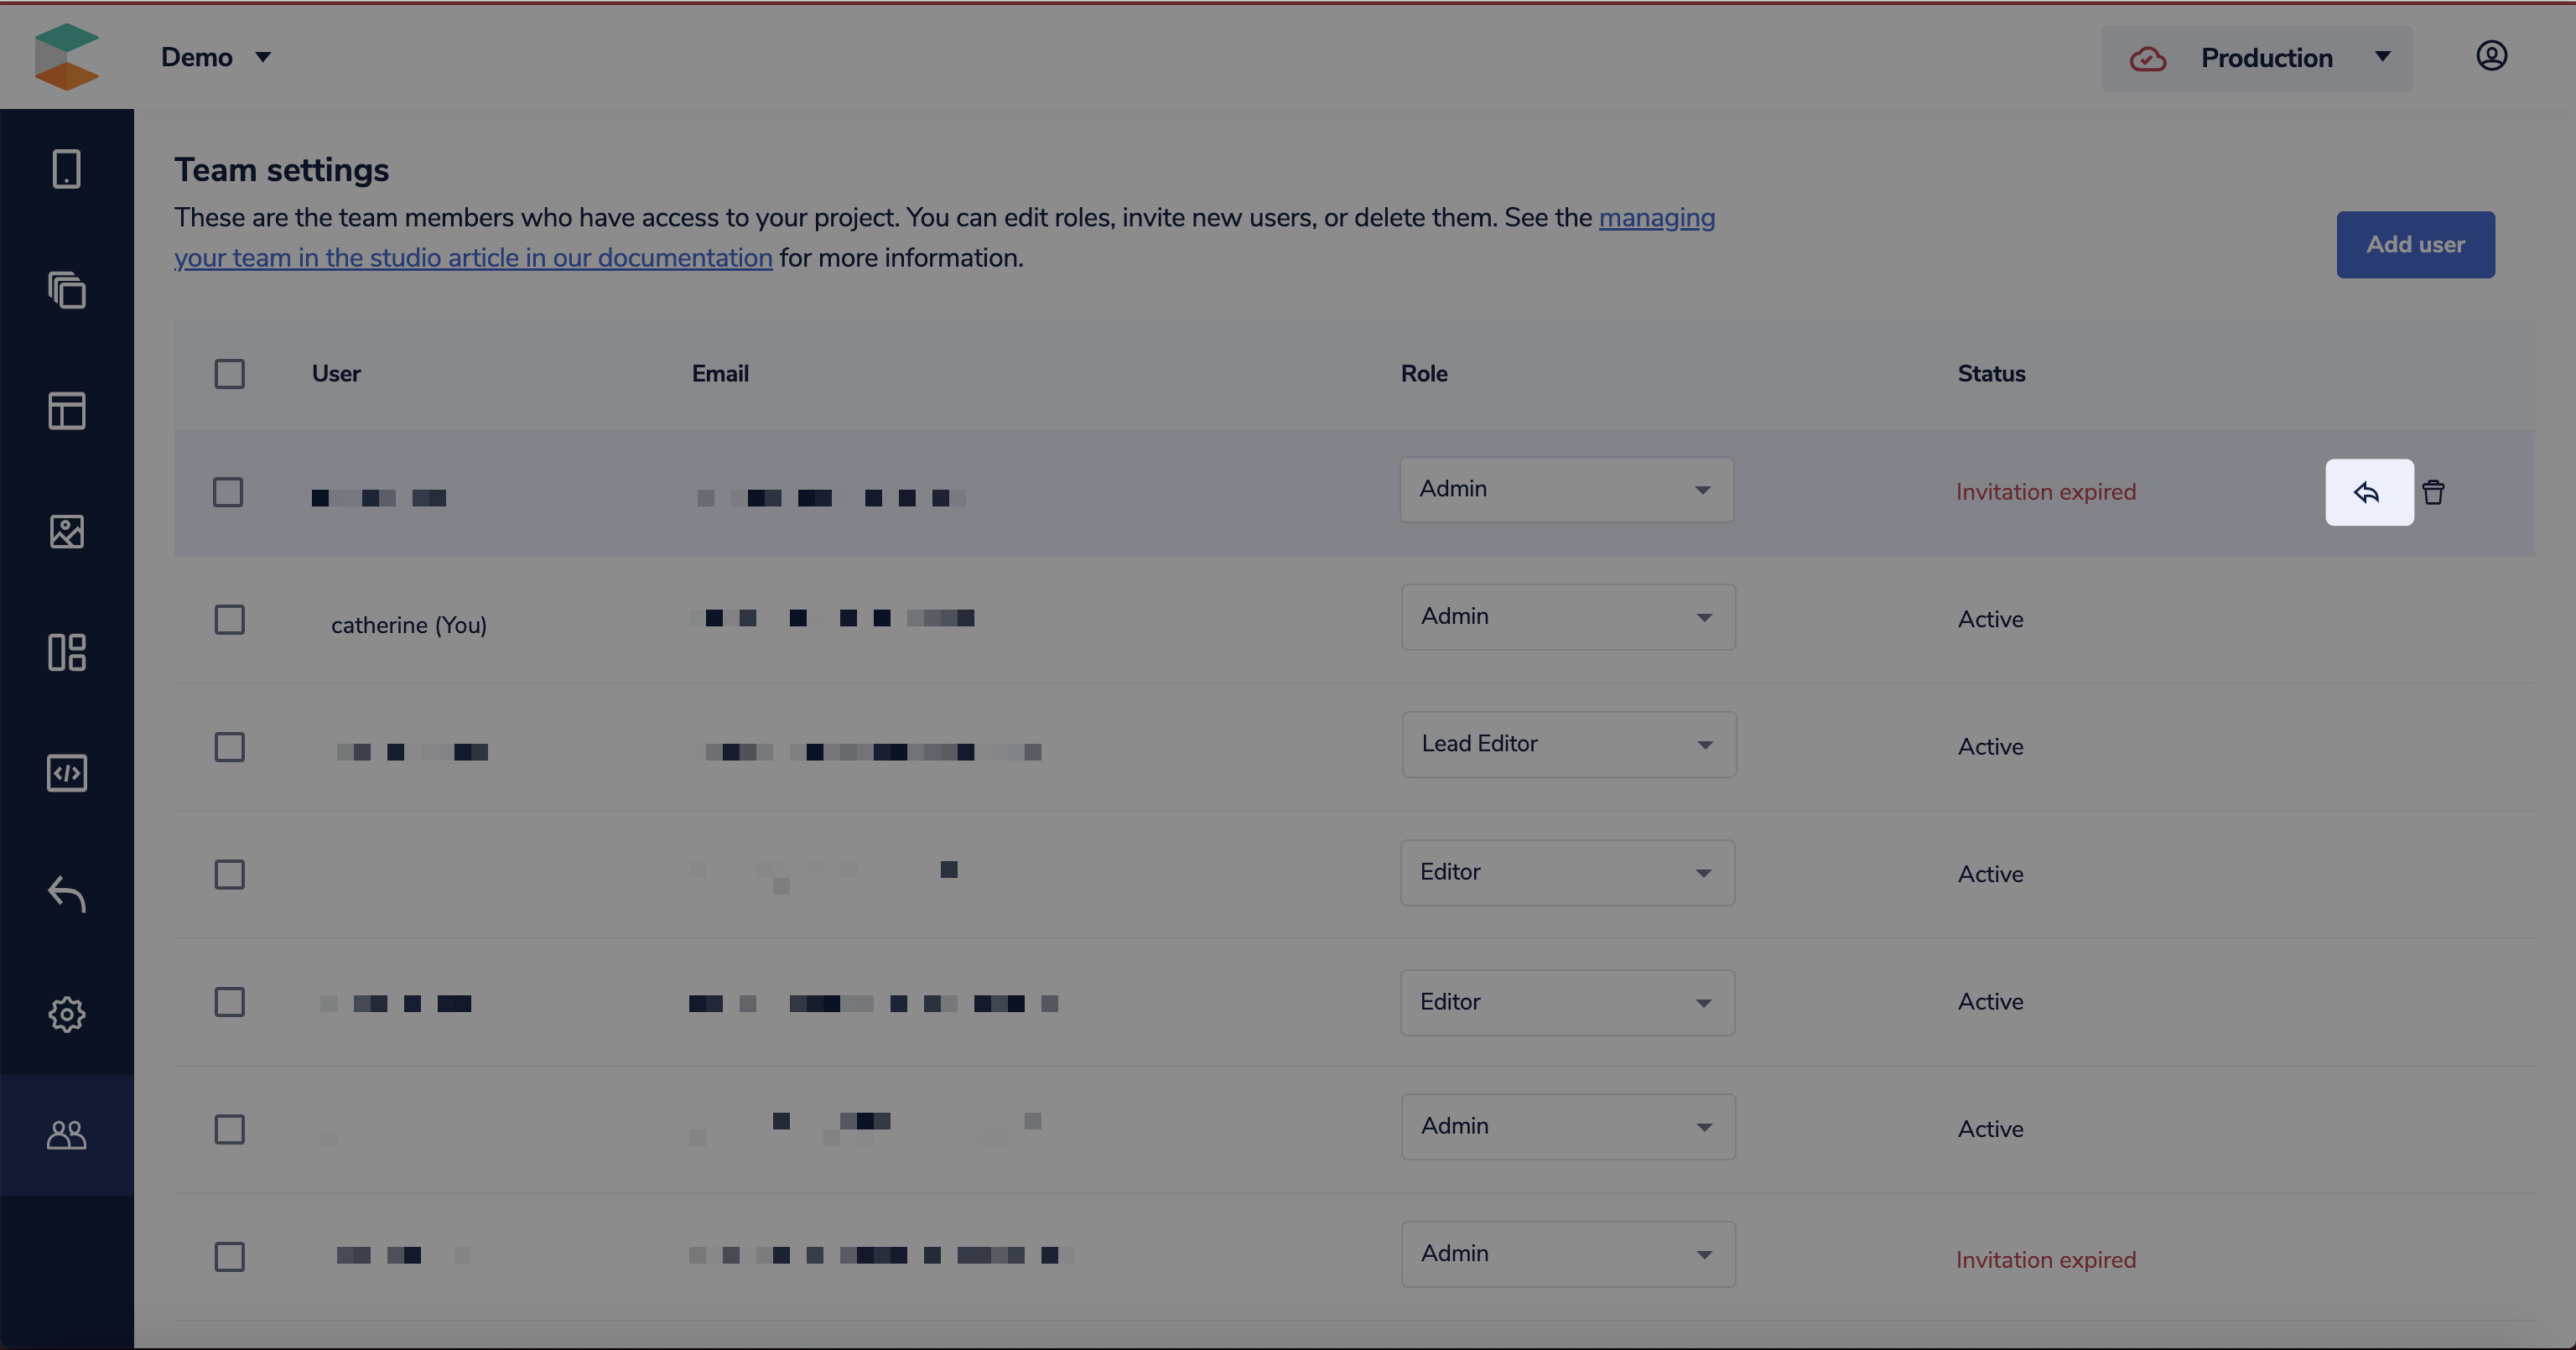The width and height of the screenshot is (2576, 1350).
Task: Check the checkbox for the Lead Editor row
Action: click(229, 747)
